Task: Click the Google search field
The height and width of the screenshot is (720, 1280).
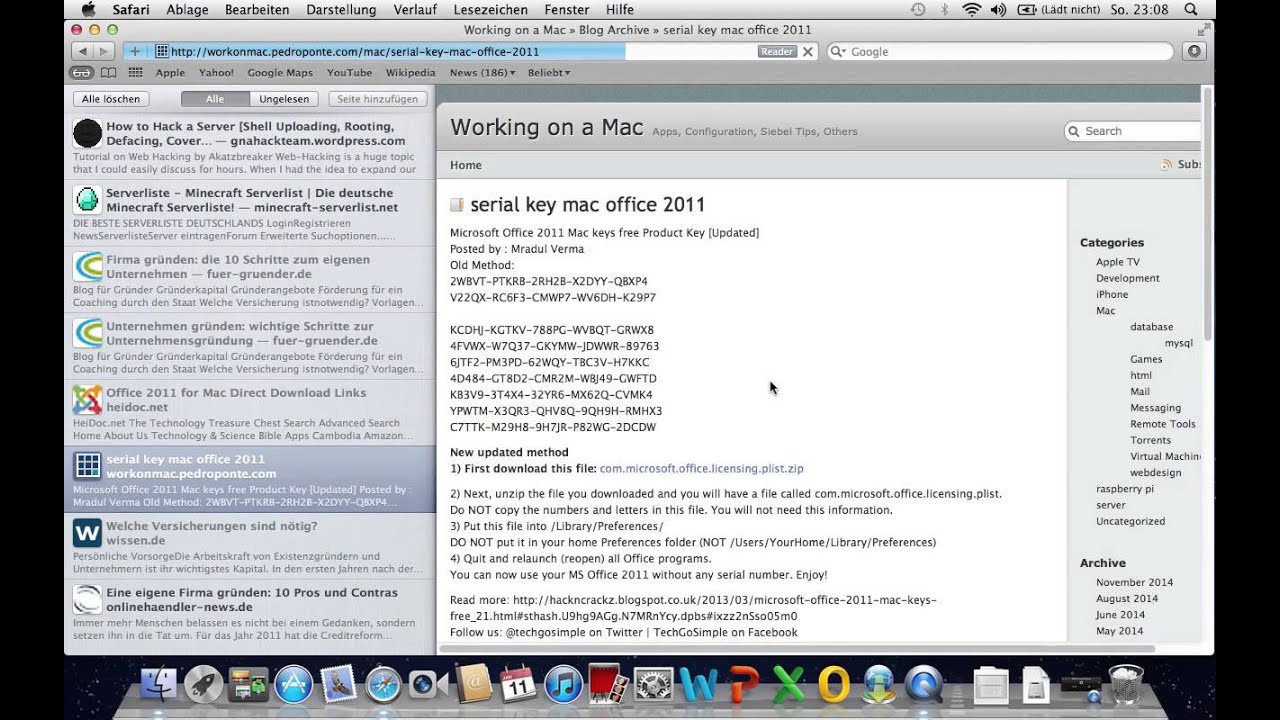Action: pos(1000,51)
